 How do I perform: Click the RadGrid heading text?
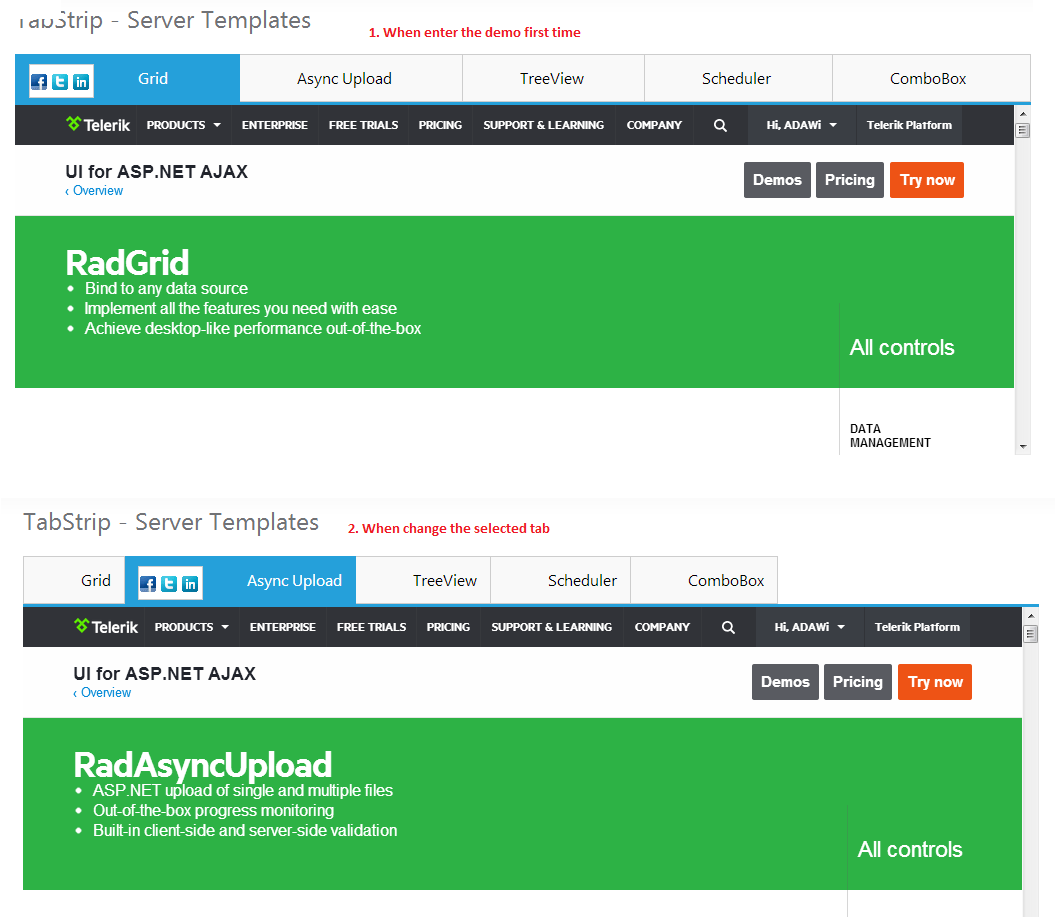pyautogui.click(x=127, y=262)
